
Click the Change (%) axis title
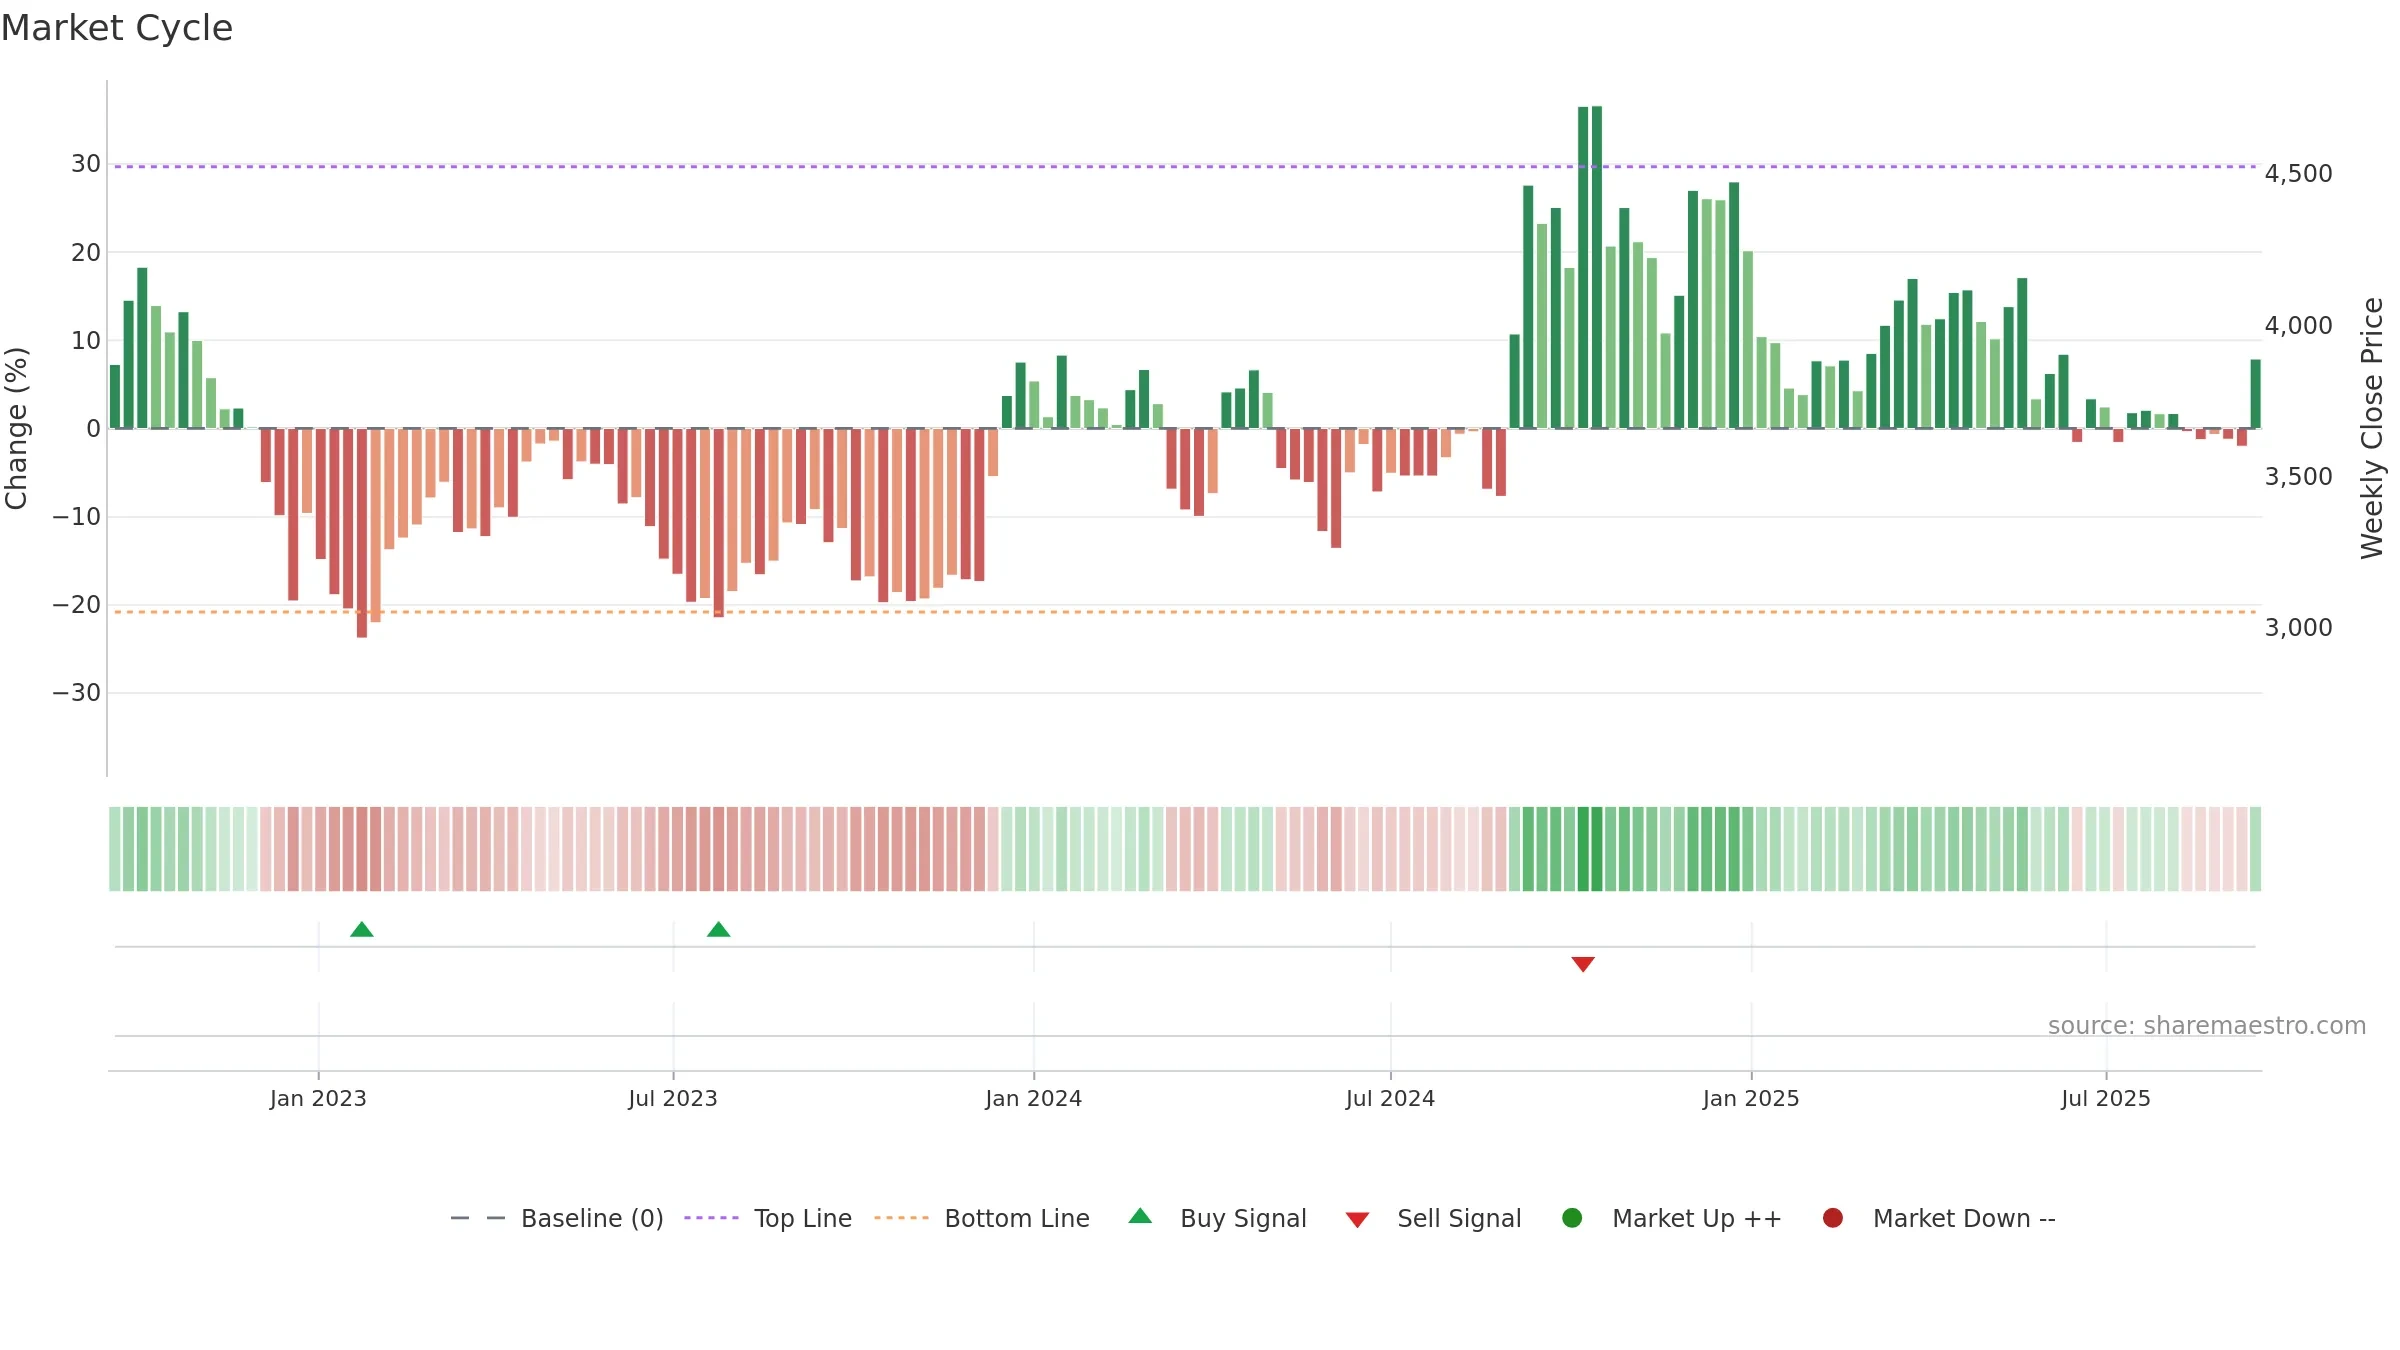[16, 428]
